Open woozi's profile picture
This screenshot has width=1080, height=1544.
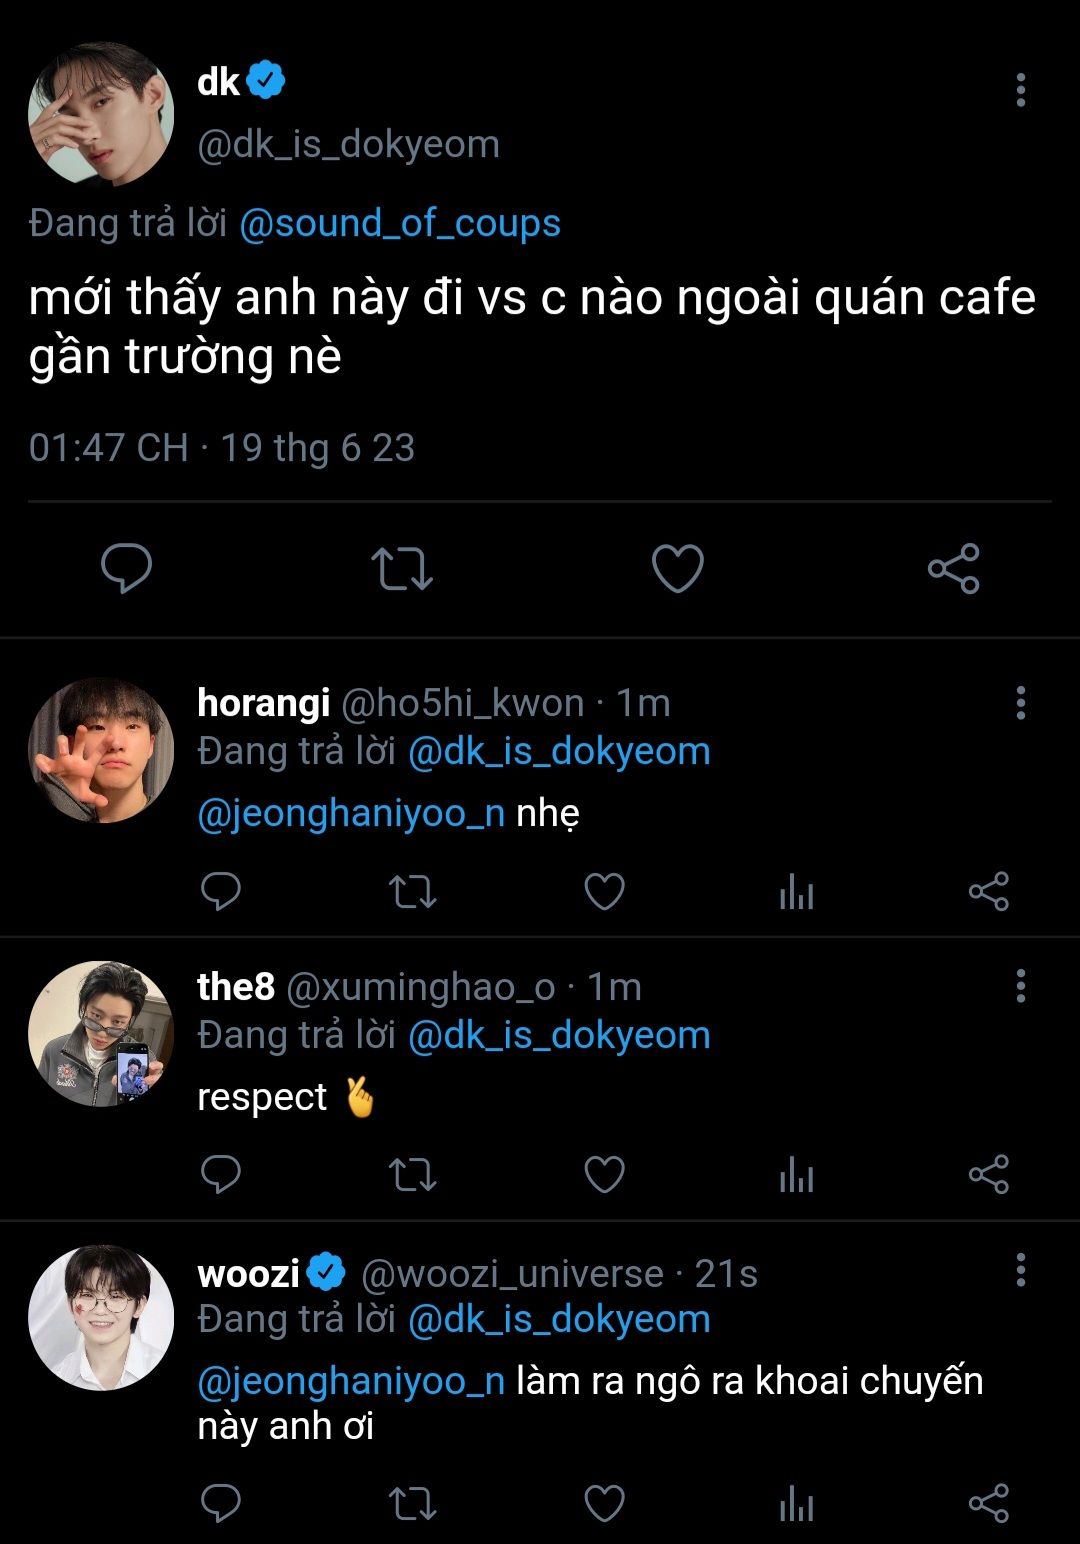tap(101, 1317)
